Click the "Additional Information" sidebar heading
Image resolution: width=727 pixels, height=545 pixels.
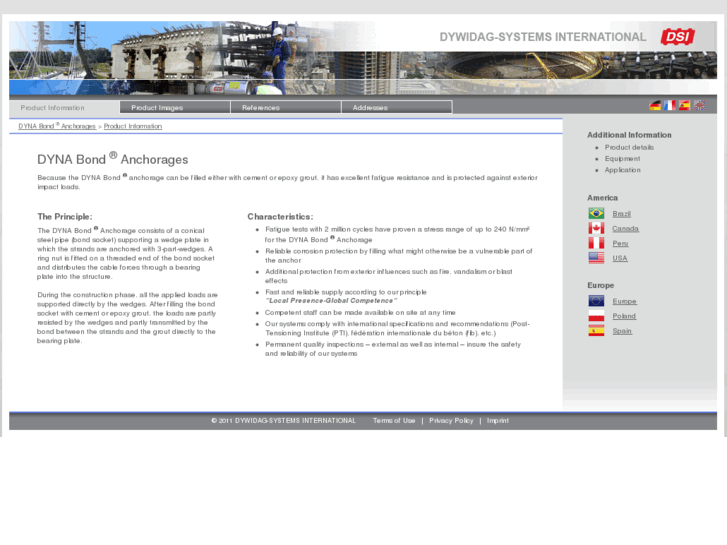click(x=629, y=135)
